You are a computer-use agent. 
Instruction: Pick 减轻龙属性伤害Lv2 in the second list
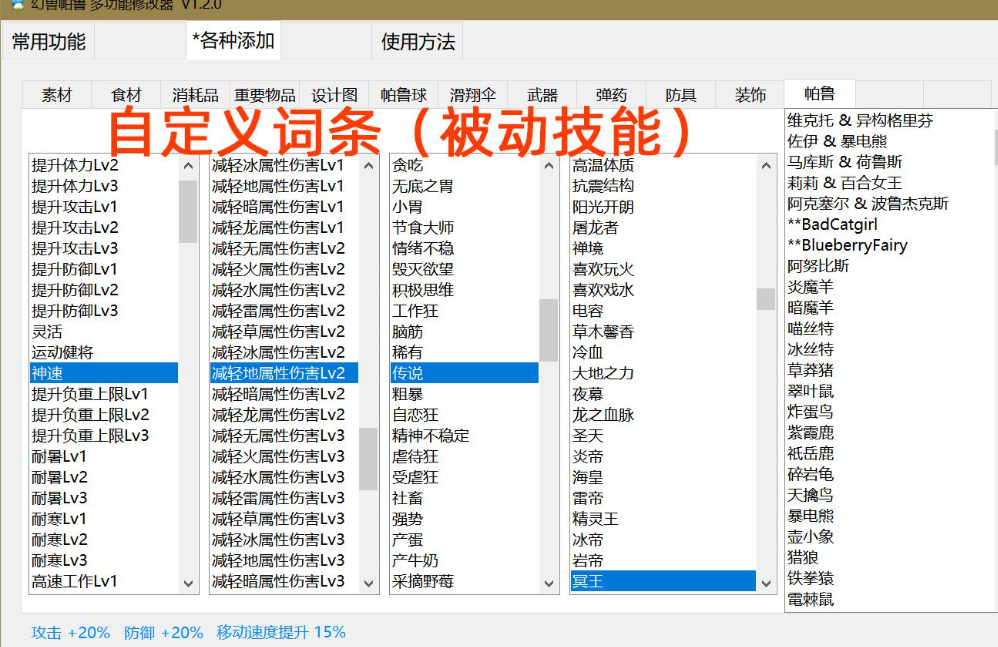pos(278,415)
